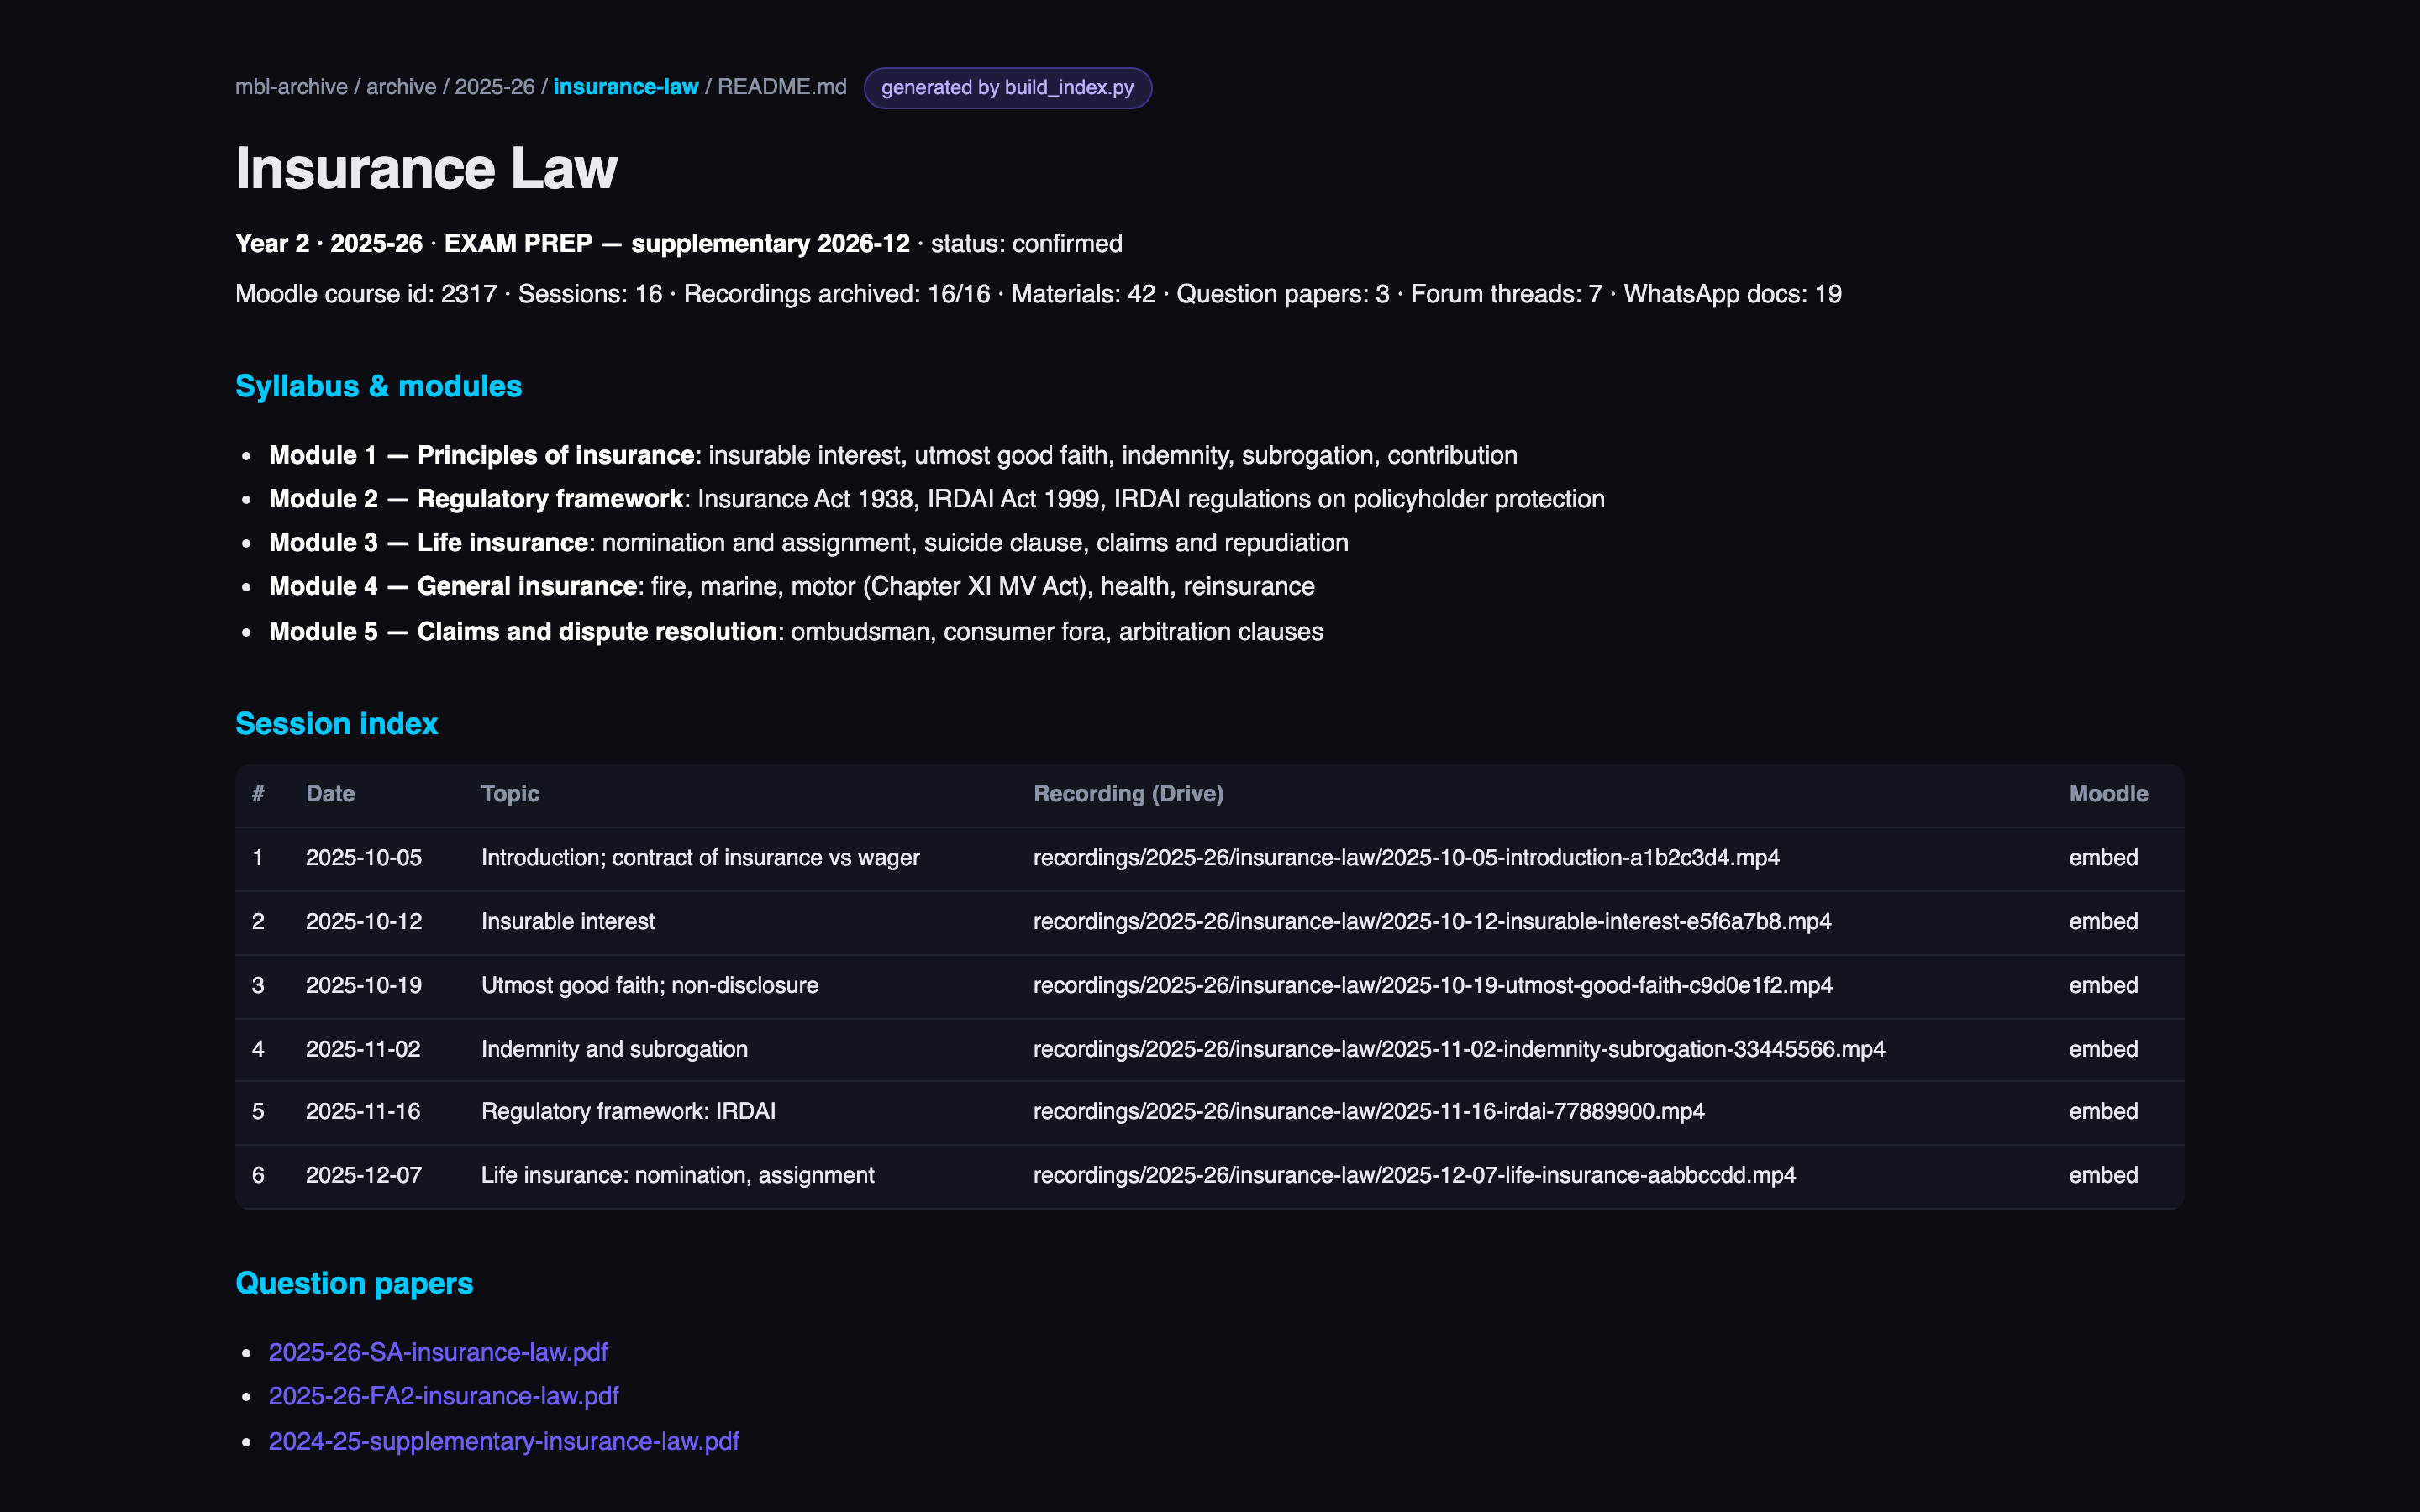Viewport: 2420px width, 1512px height.
Task: Click the Module 3 — Life insurance item
Action: [809, 543]
